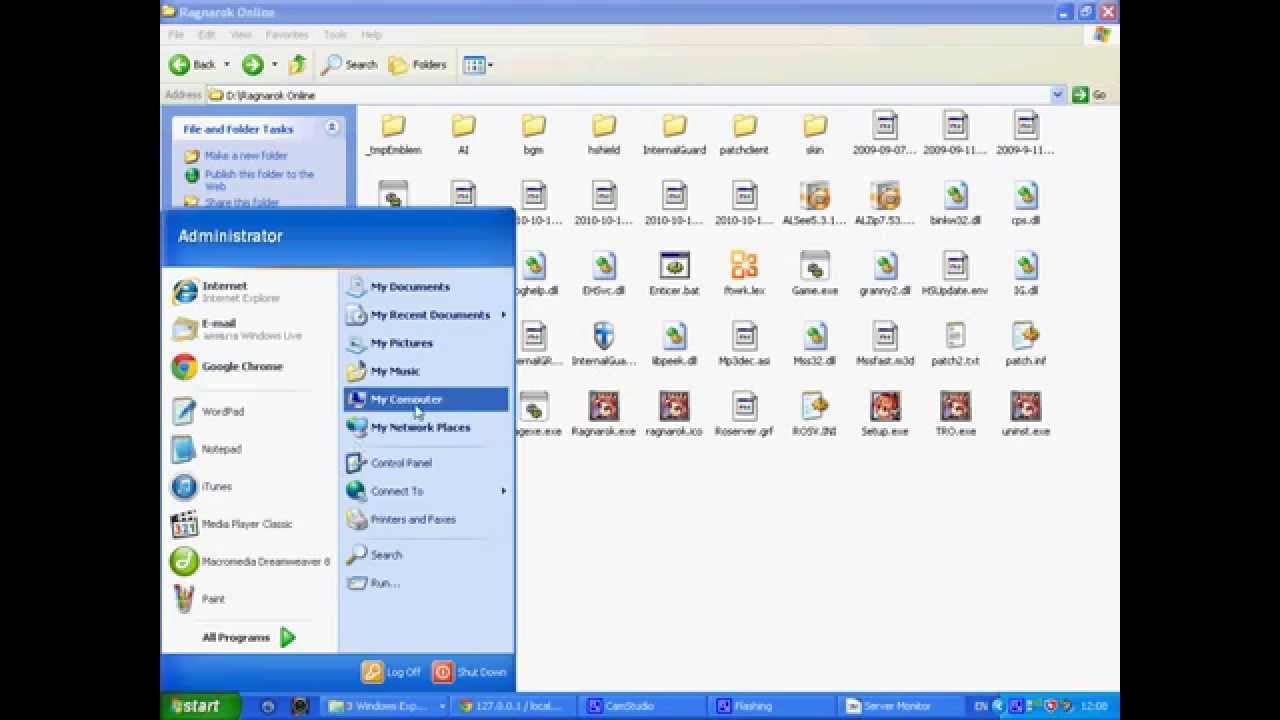Click the green Forward arrow button
Screen dimensions: 1280x720
pyautogui.click(x=253, y=65)
